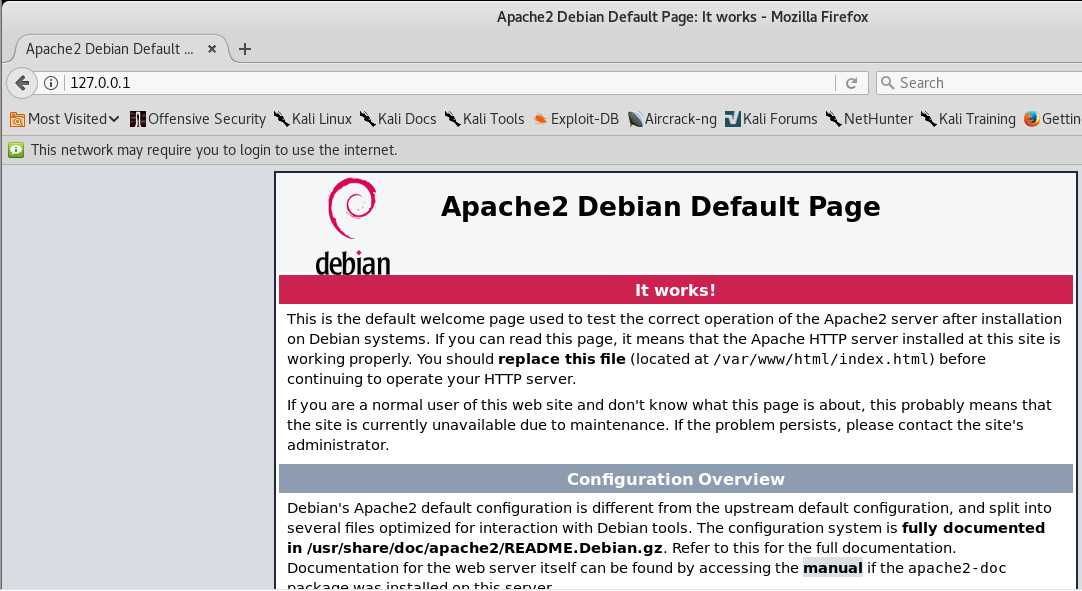This screenshot has height=591, width=1082.
Task: Reload the page with refresh icon
Action: [x=852, y=83]
